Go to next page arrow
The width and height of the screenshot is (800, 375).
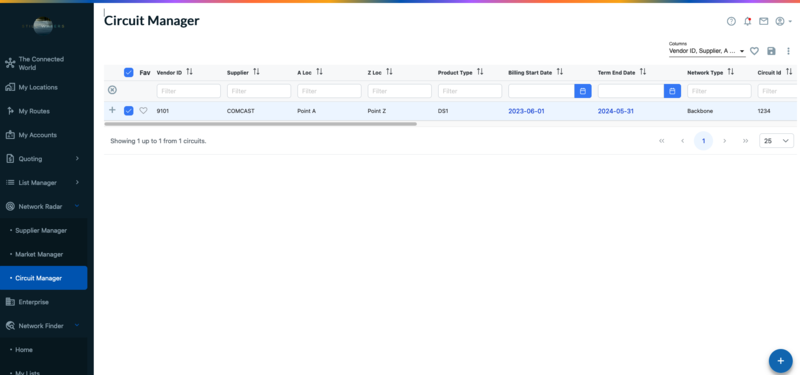(724, 141)
